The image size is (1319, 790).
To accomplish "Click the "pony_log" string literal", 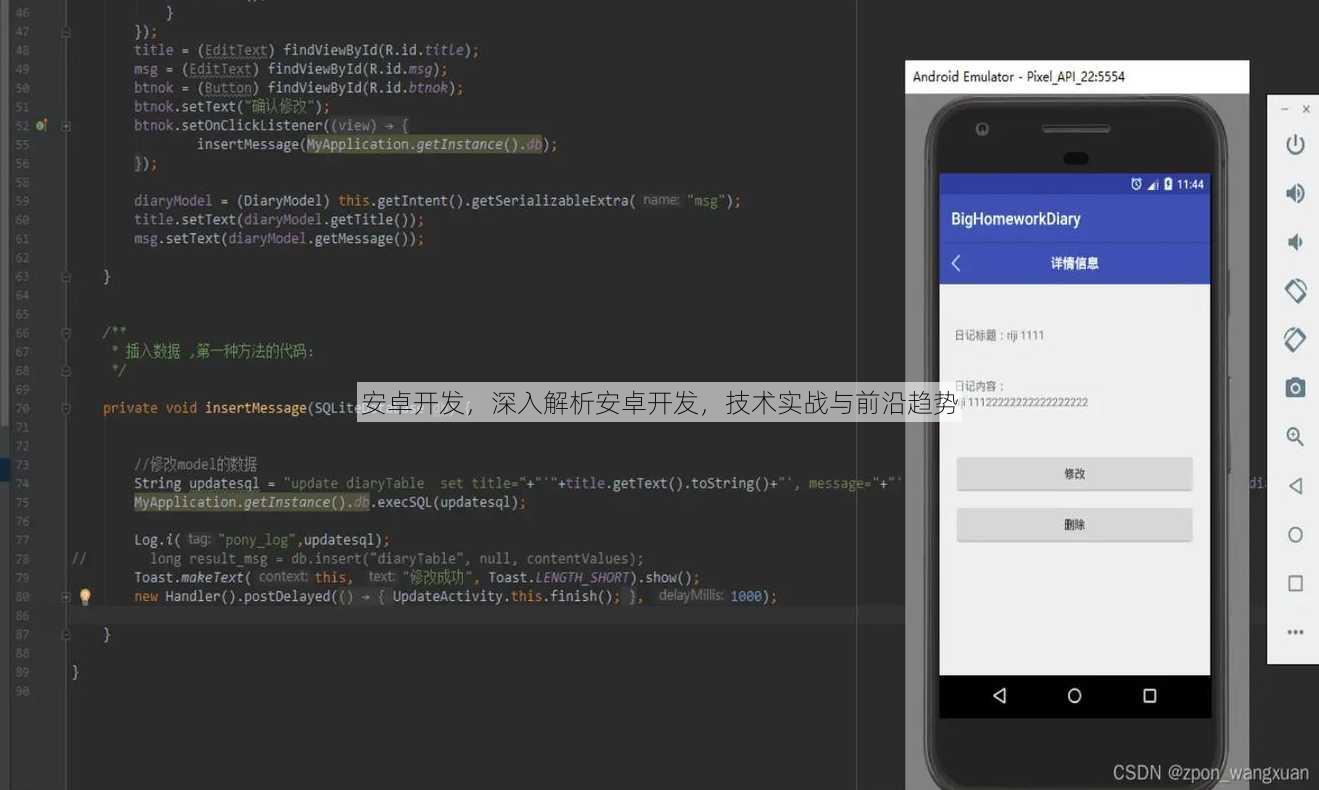I will click(256, 540).
